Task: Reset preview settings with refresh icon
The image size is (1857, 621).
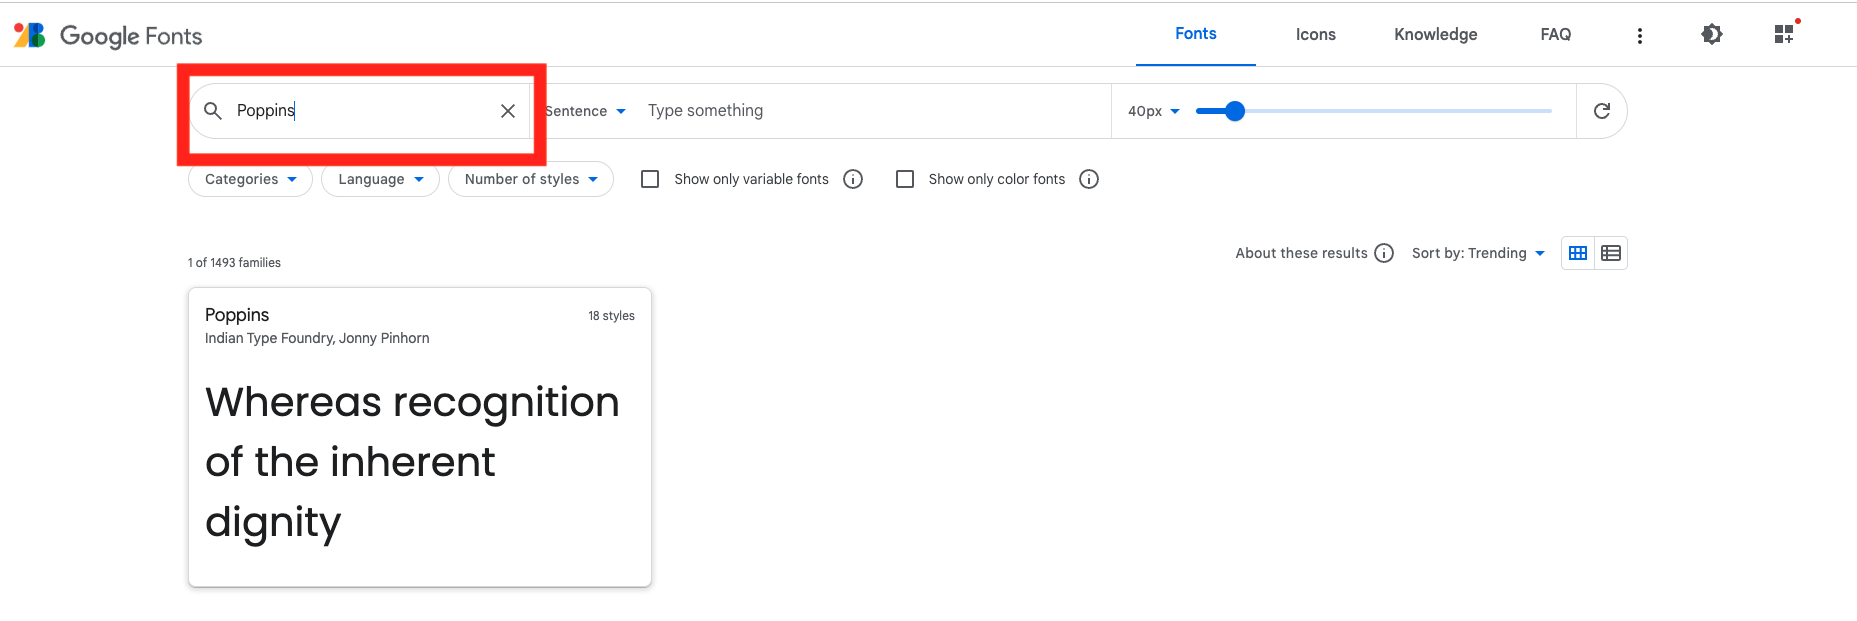Action: [1602, 111]
